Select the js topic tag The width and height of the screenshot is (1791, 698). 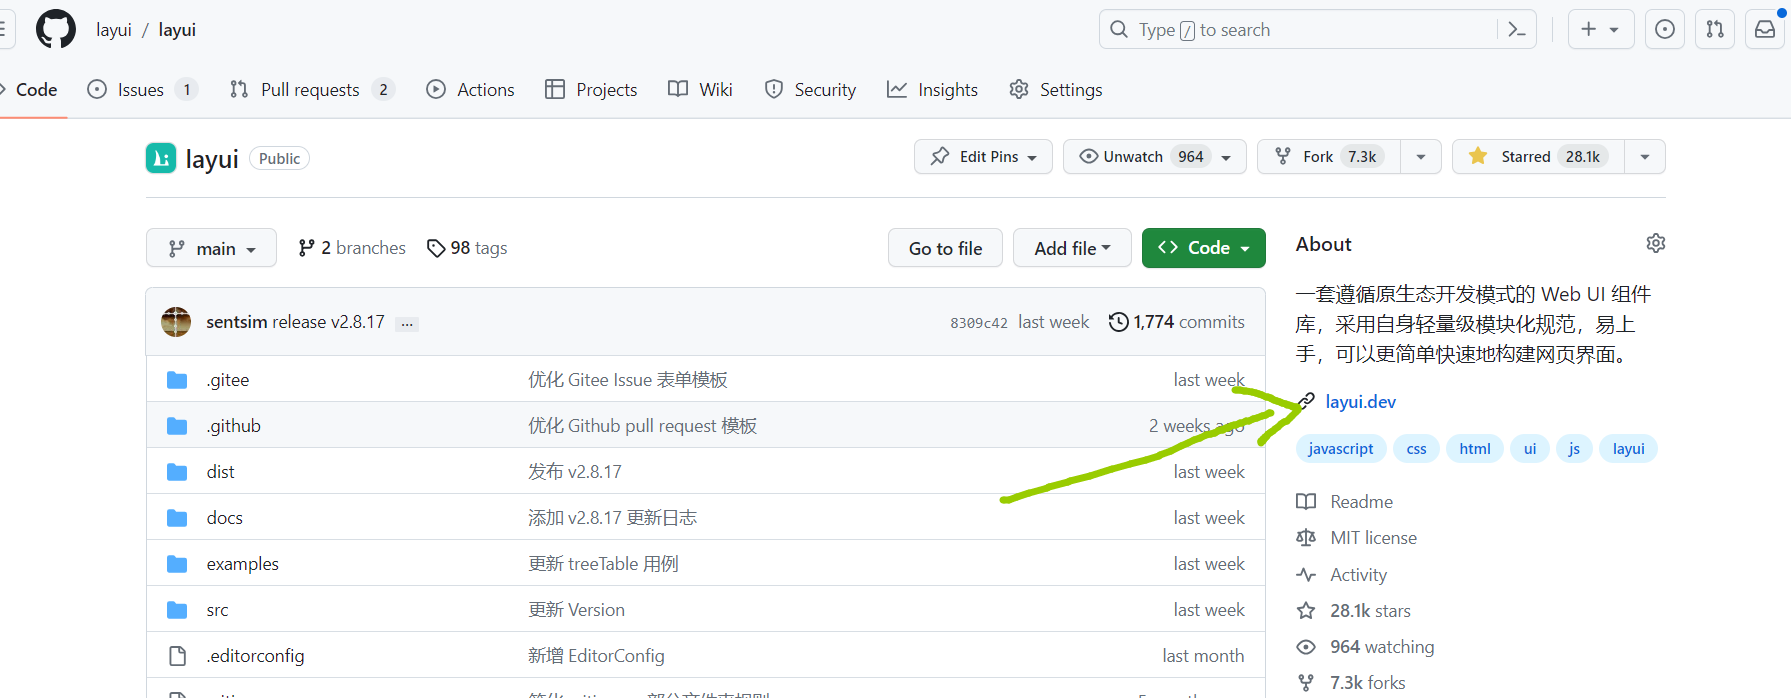[x=1574, y=449]
